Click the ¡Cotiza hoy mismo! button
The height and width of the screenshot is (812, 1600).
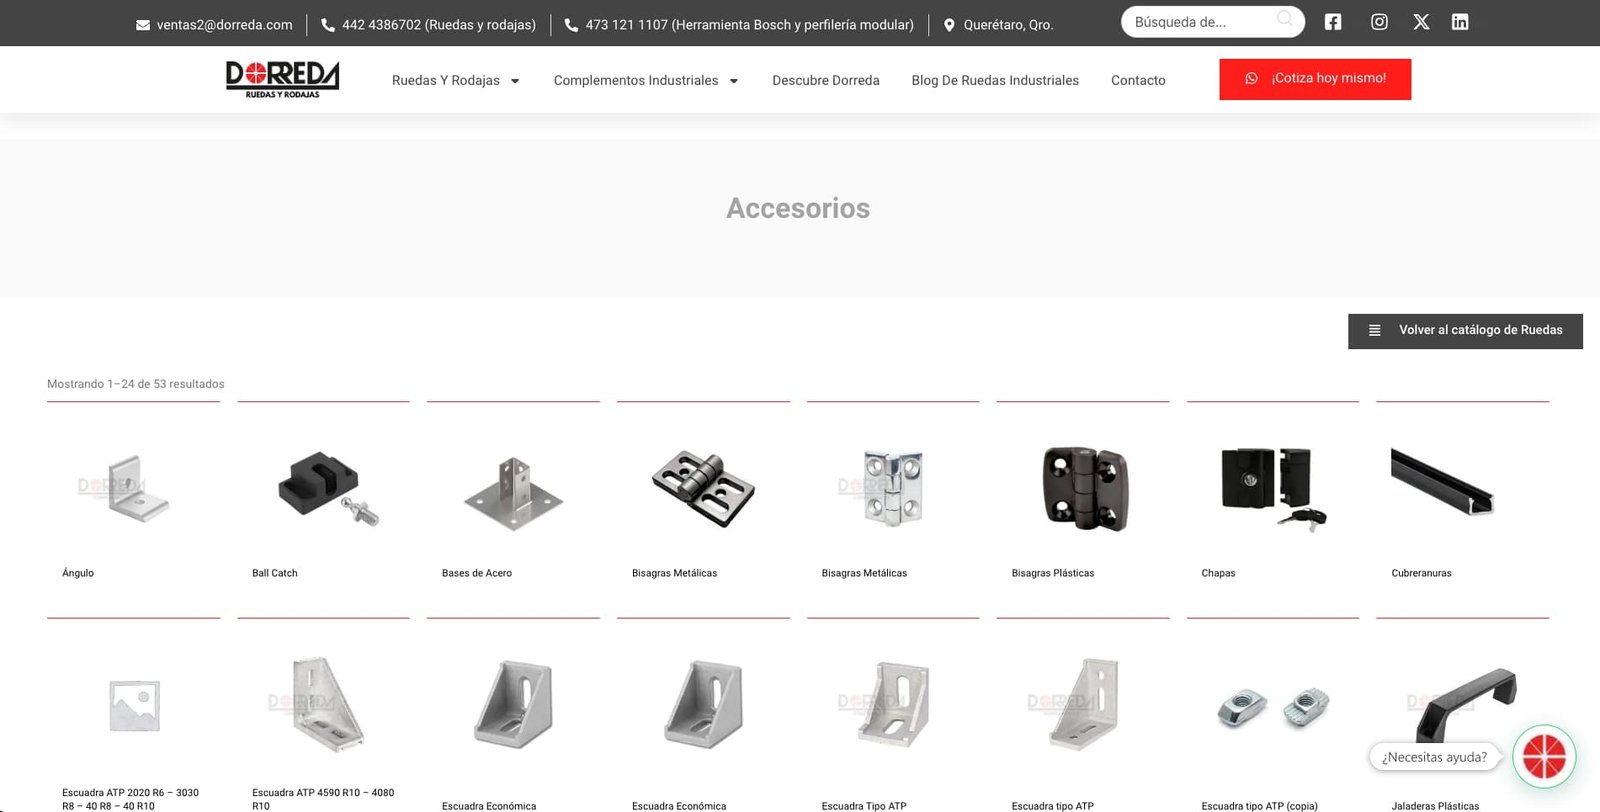(x=1315, y=79)
